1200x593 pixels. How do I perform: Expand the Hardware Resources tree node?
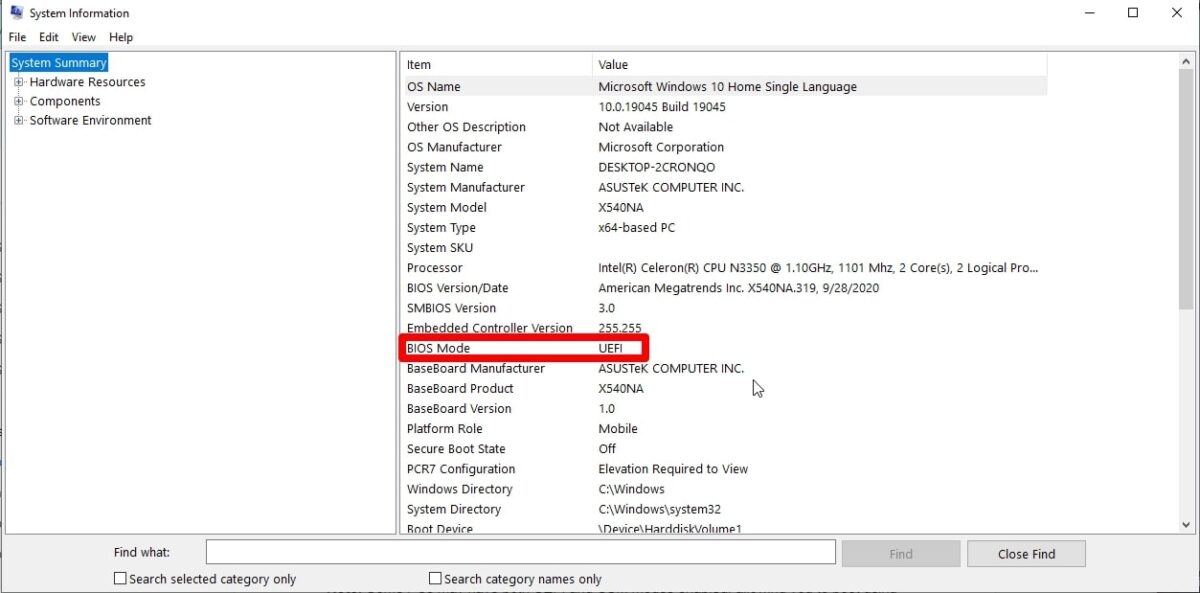point(18,82)
